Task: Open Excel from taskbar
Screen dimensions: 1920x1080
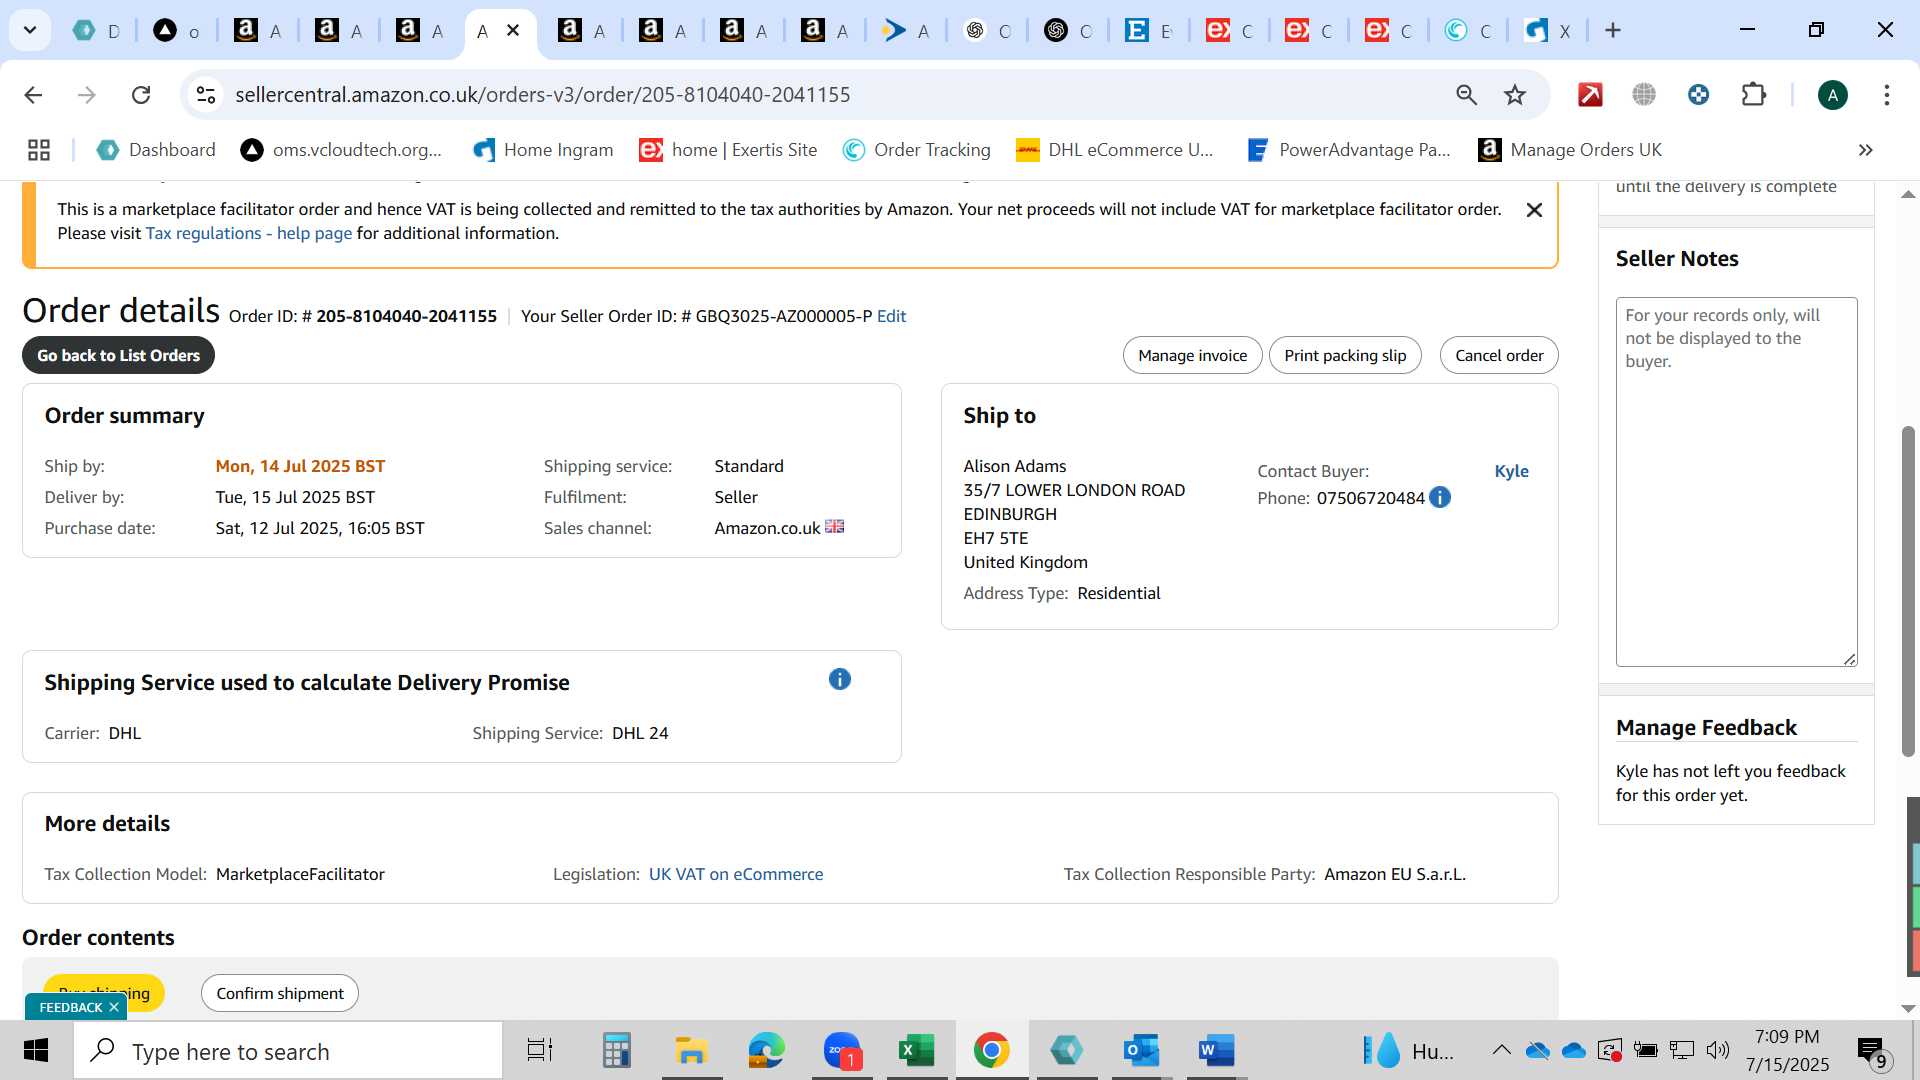Action: 916,1051
